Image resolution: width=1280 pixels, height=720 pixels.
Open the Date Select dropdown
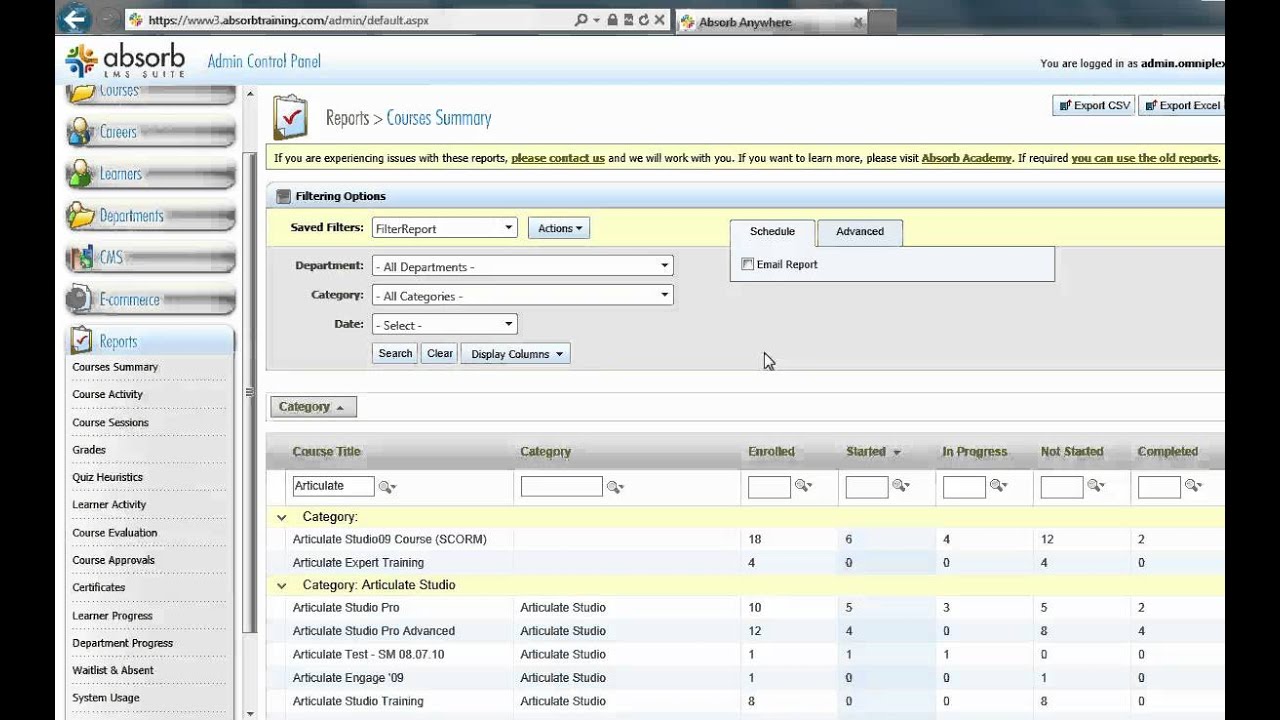pyautogui.click(x=444, y=324)
